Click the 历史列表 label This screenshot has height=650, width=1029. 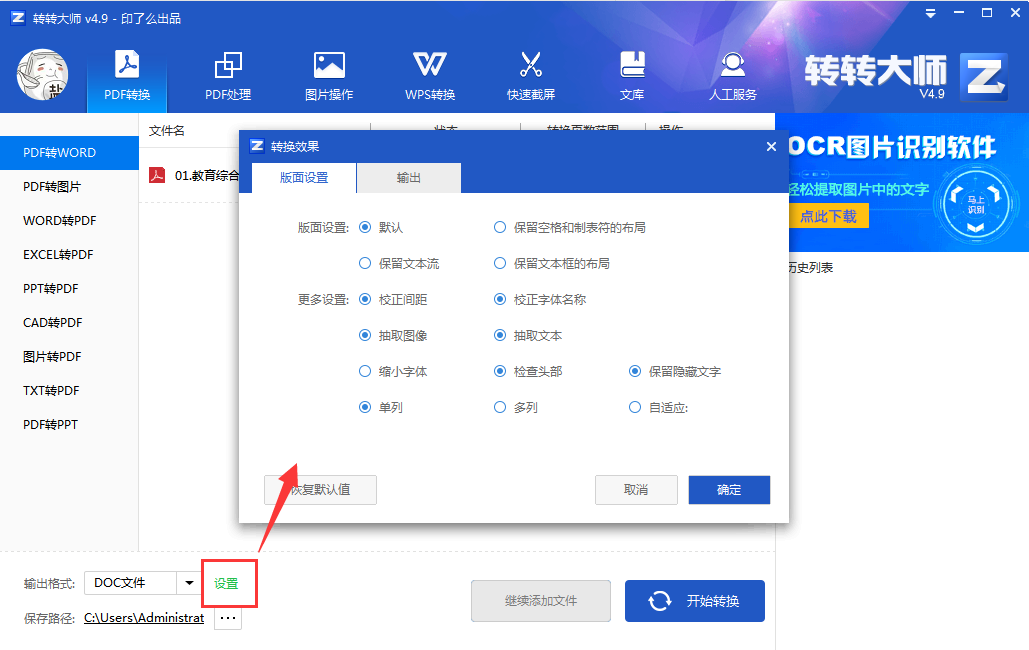tap(811, 267)
